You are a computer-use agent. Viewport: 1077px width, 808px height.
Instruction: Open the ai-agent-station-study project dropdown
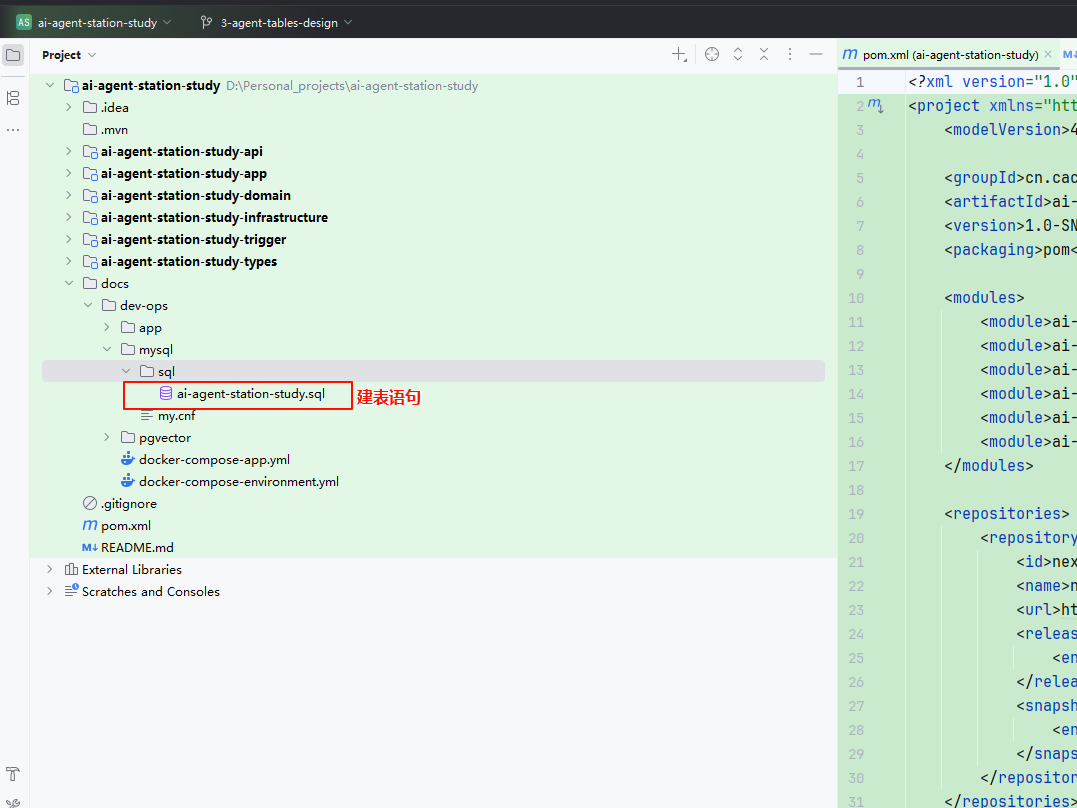click(96, 22)
